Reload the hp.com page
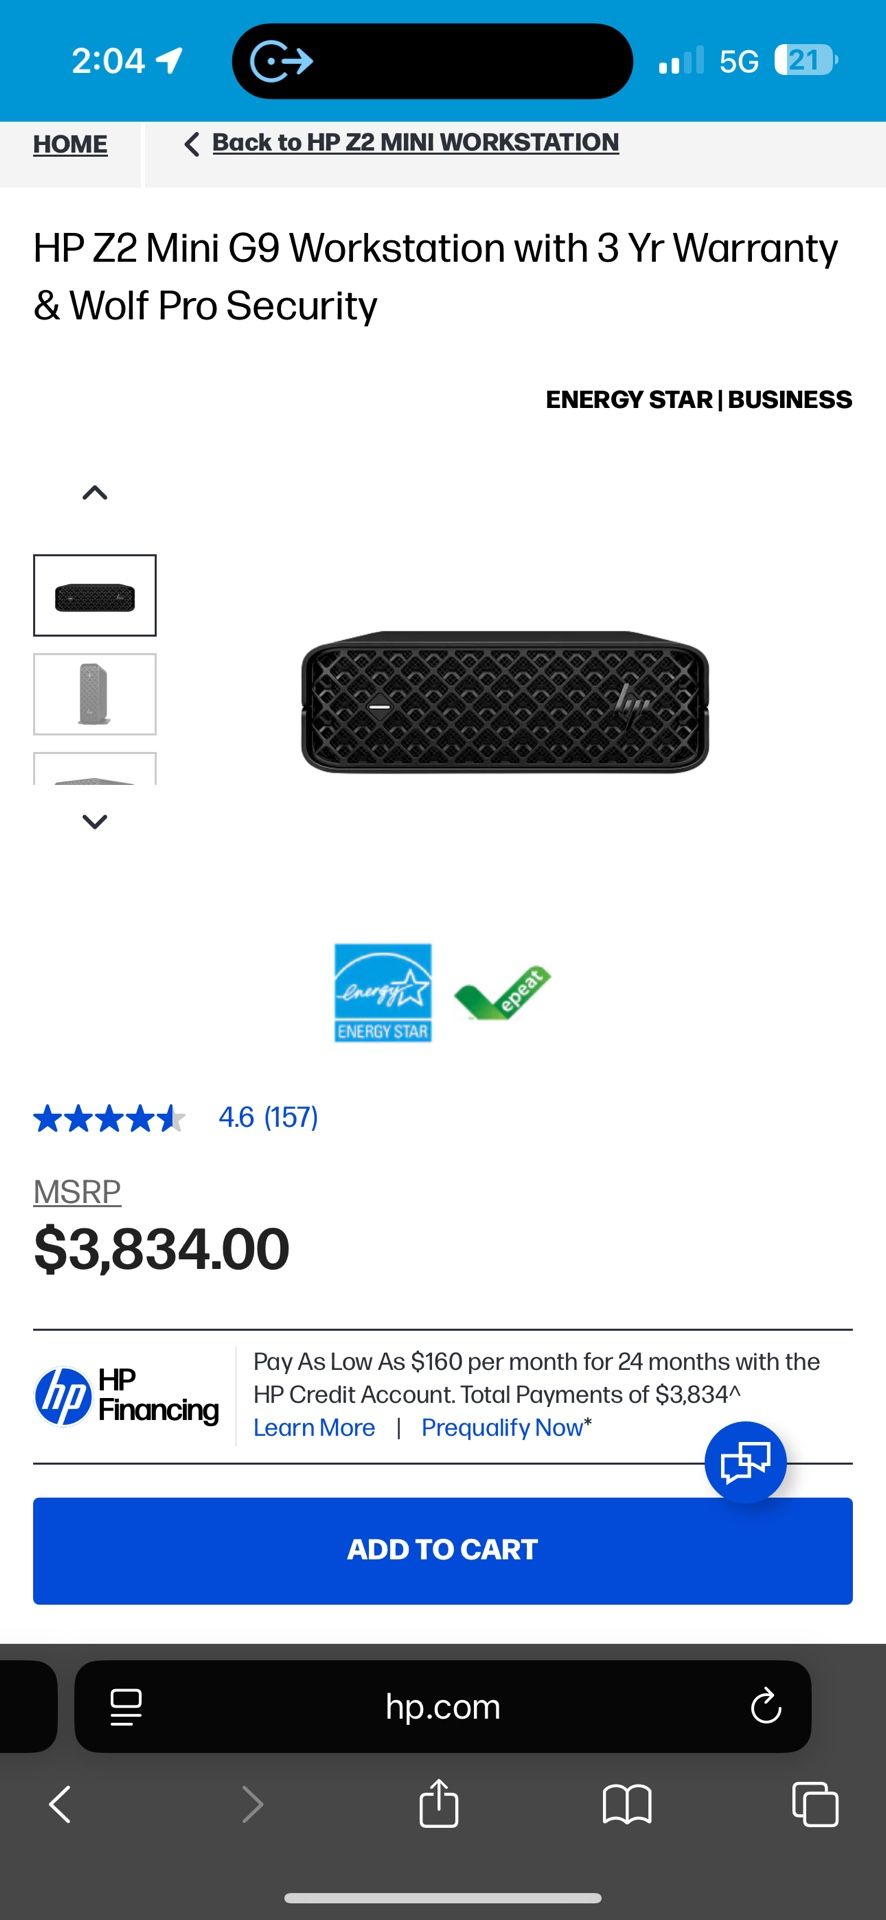The image size is (886, 1920). [765, 1706]
